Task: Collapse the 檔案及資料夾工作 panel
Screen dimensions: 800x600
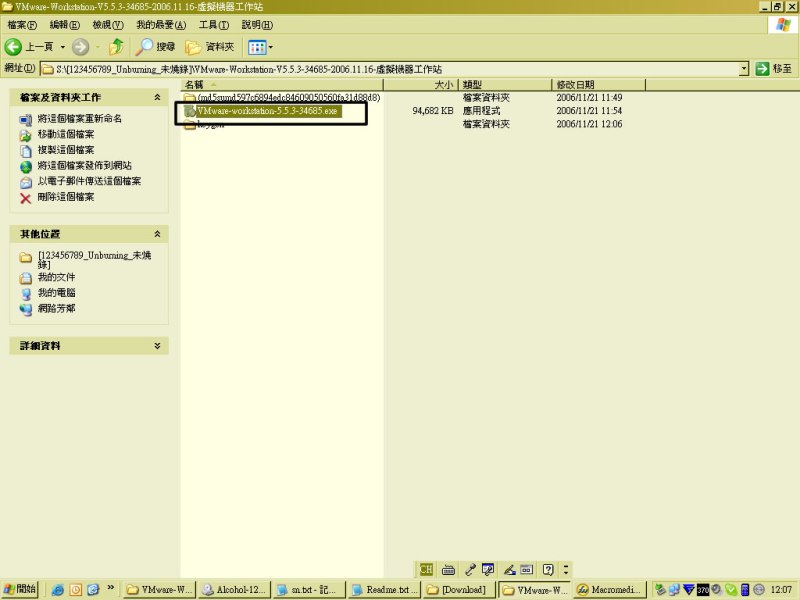Action: tap(157, 97)
